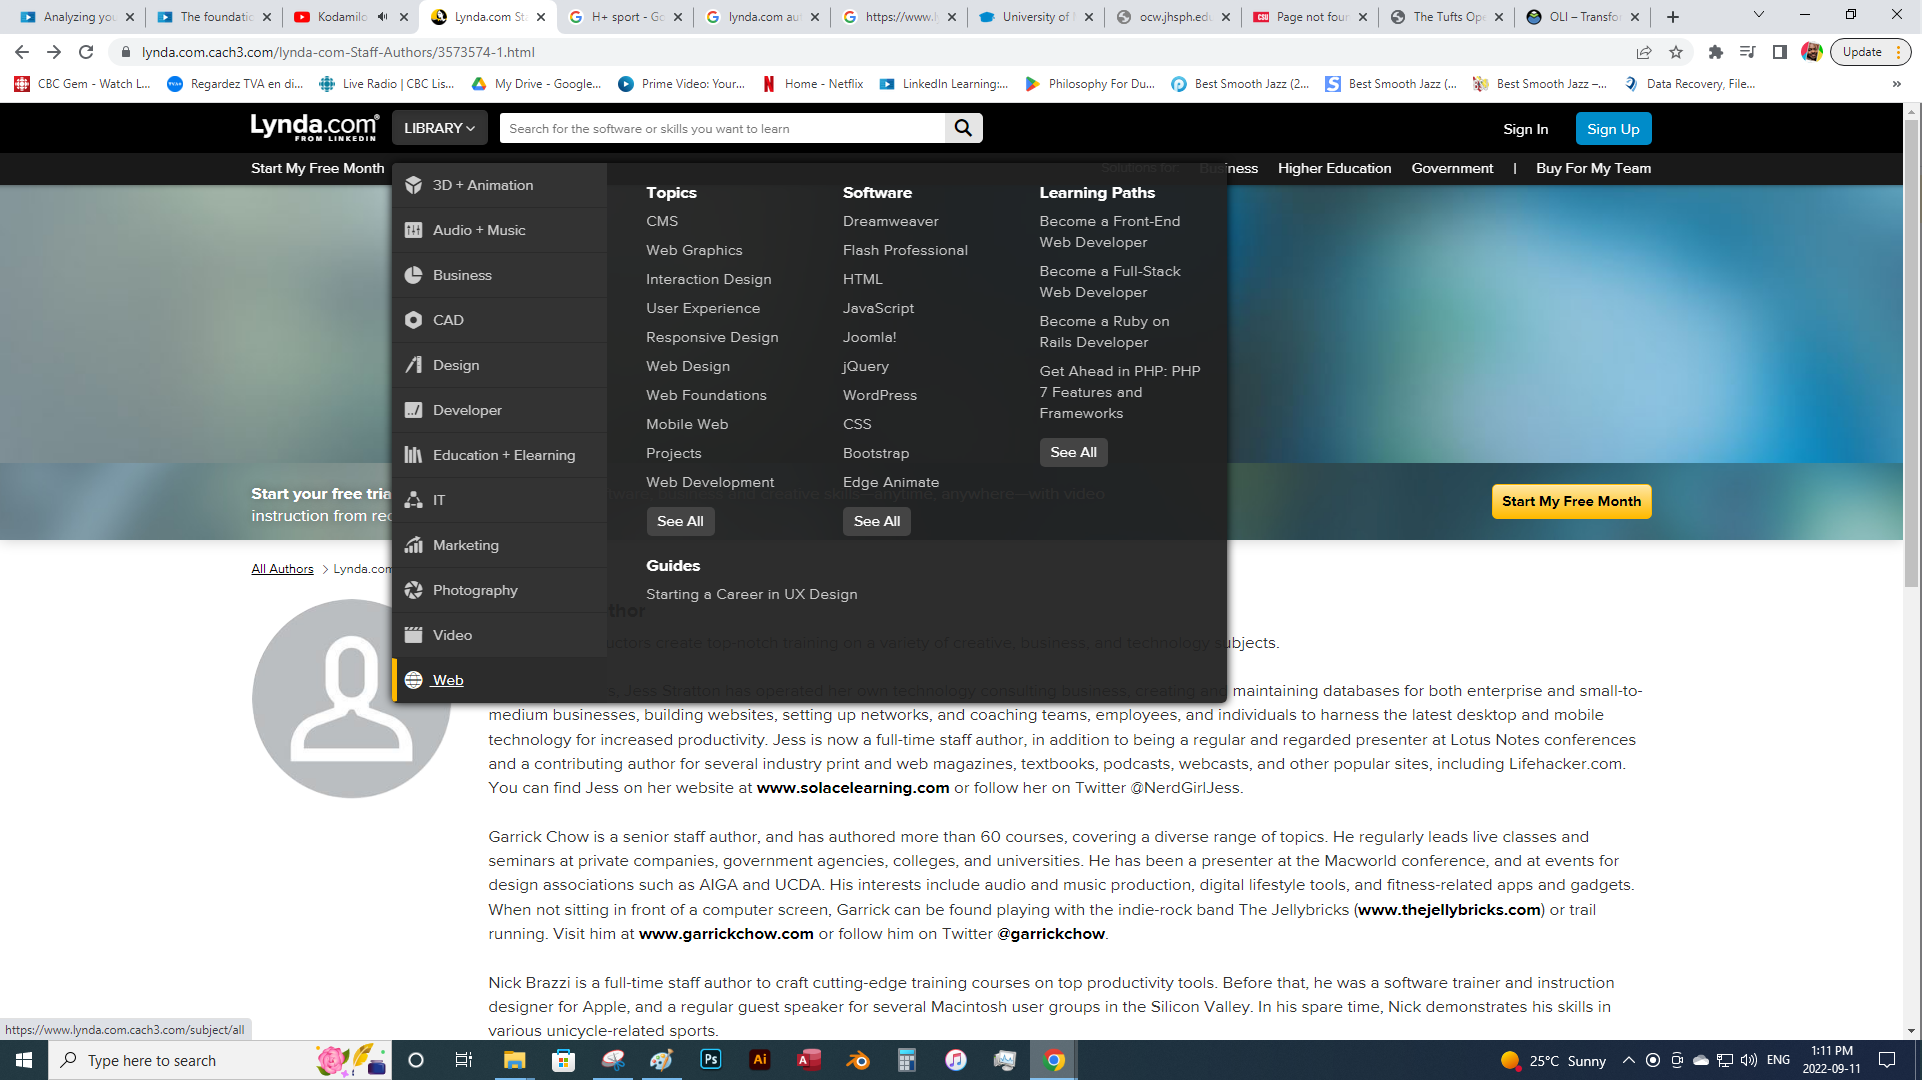
Task: Expand the browser tab search chevron
Action: click(1759, 15)
